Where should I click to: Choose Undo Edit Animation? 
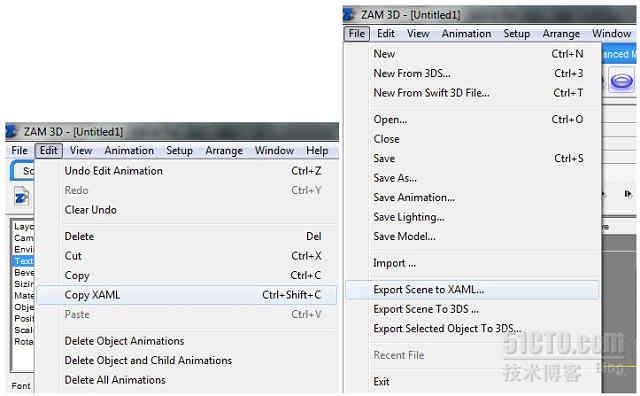click(x=187, y=171)
